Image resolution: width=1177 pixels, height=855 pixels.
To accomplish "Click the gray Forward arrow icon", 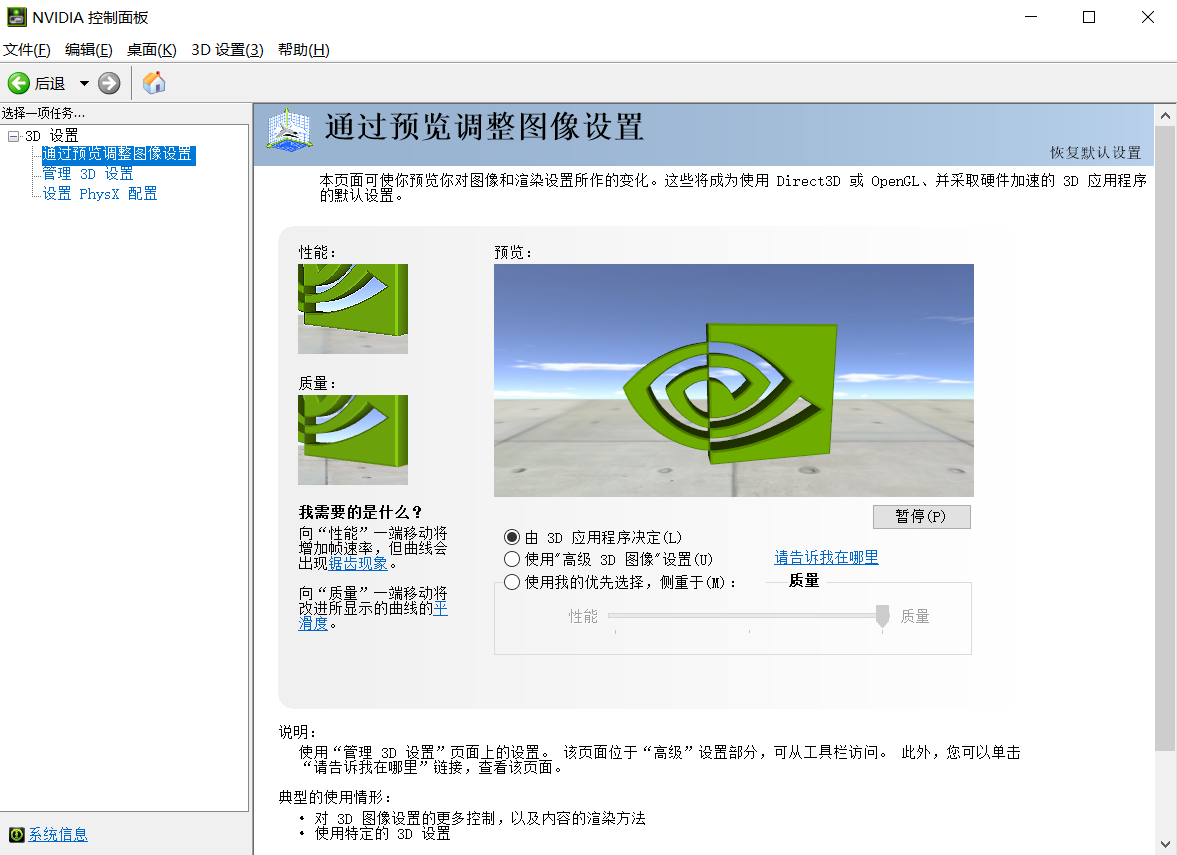I will point(109,83).
